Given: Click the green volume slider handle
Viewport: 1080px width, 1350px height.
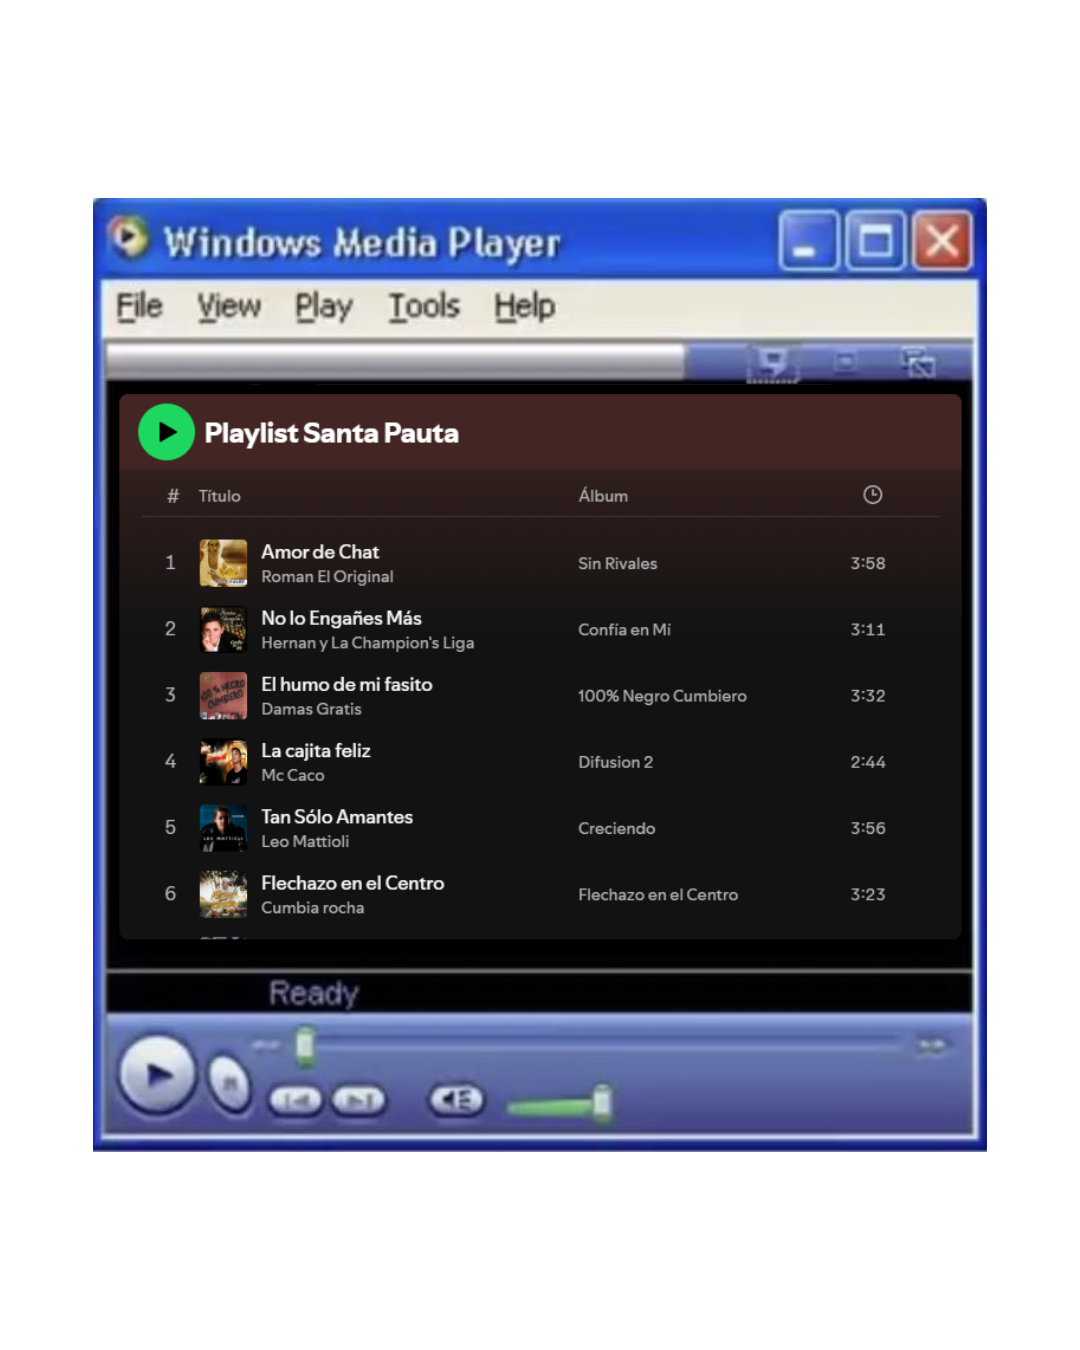Looking at the screenshot, I should pos(602,1103).
